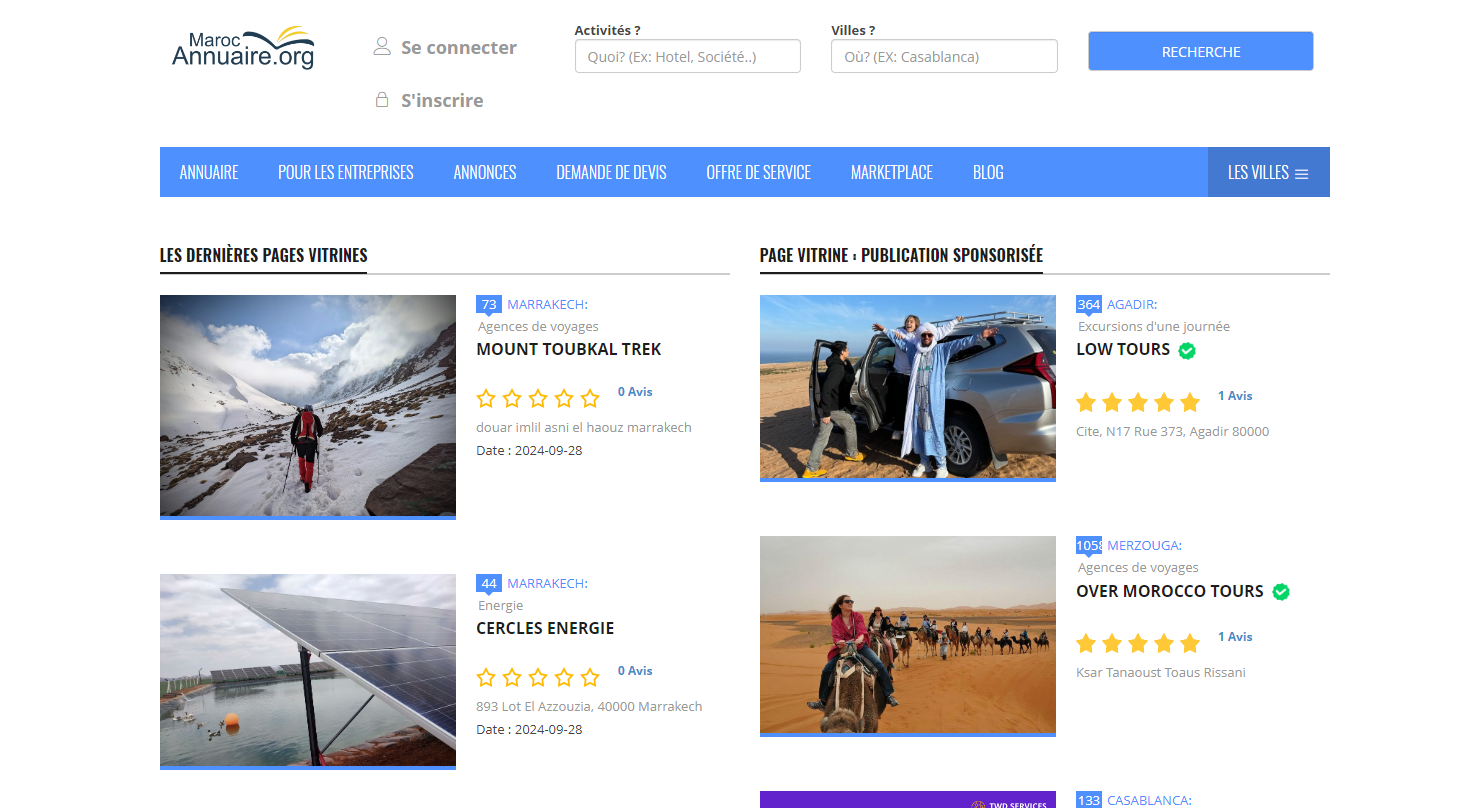Image resolution: width=1475 pixels, height=808 pixels.
Task: Click the MERZOUGA city link
Action: pyautogui.click(x=1145, y=545)
